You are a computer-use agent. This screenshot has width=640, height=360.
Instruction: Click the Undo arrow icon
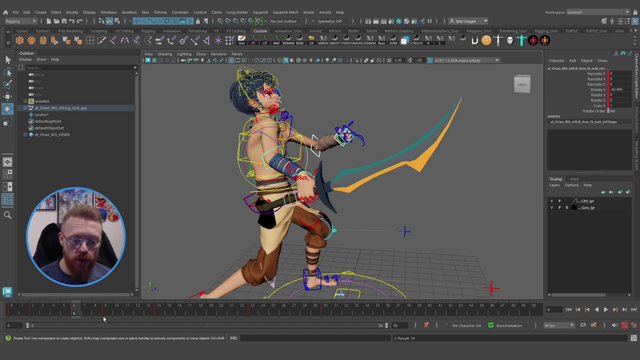(72, 21)
